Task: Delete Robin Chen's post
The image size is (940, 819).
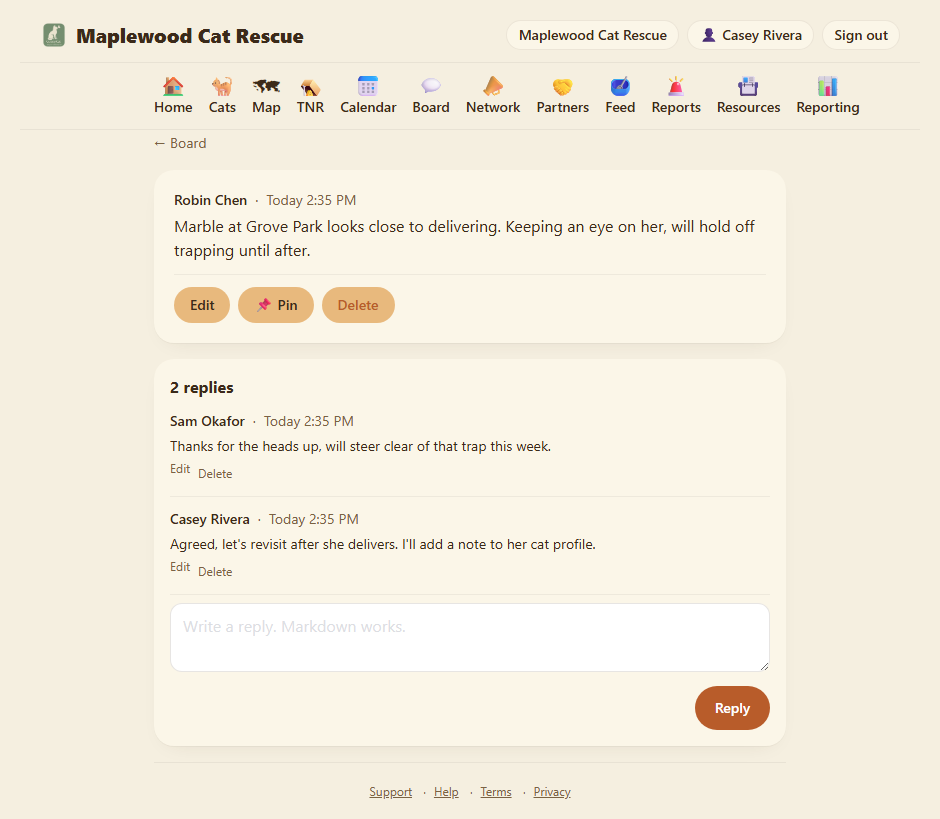Action: [x=358, y=305]
